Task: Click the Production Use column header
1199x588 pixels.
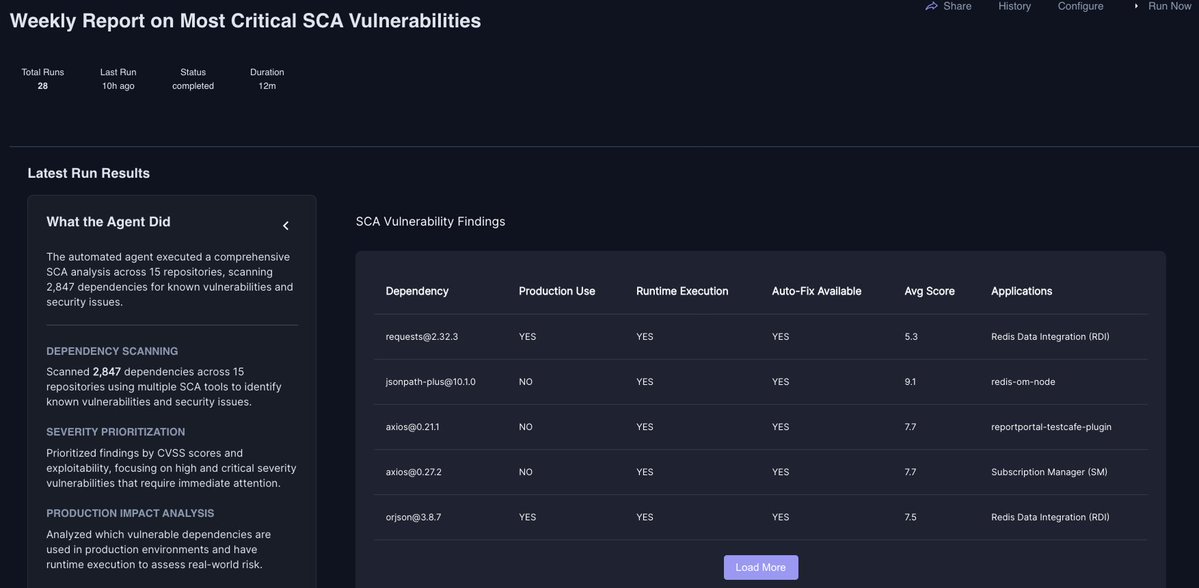Action: [x=557, y=291]
